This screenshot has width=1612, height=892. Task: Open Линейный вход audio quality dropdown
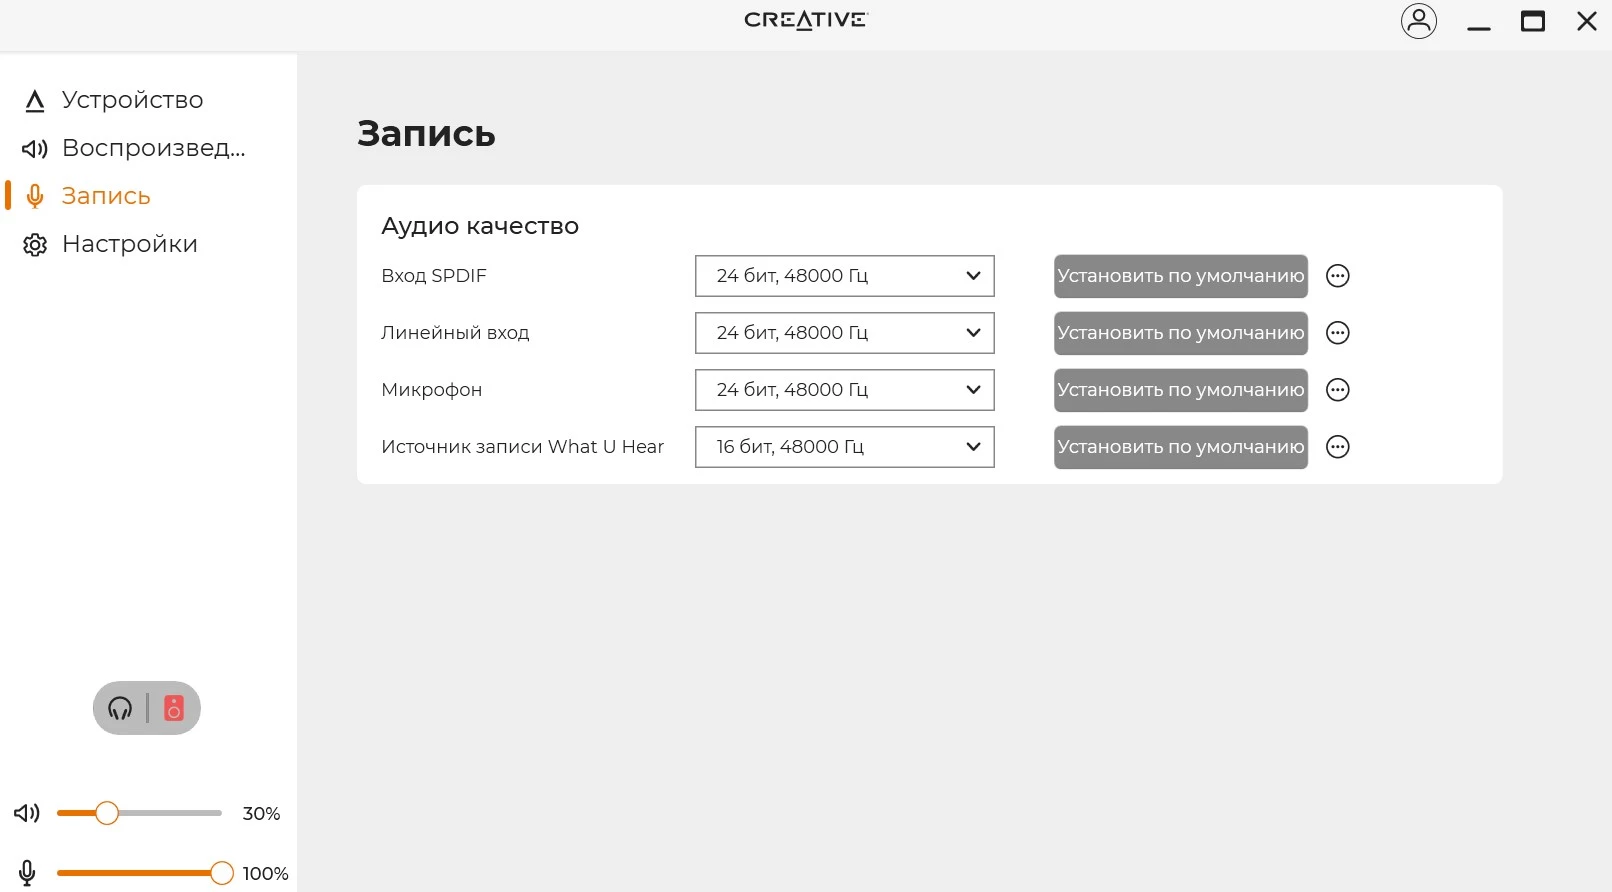845,333
